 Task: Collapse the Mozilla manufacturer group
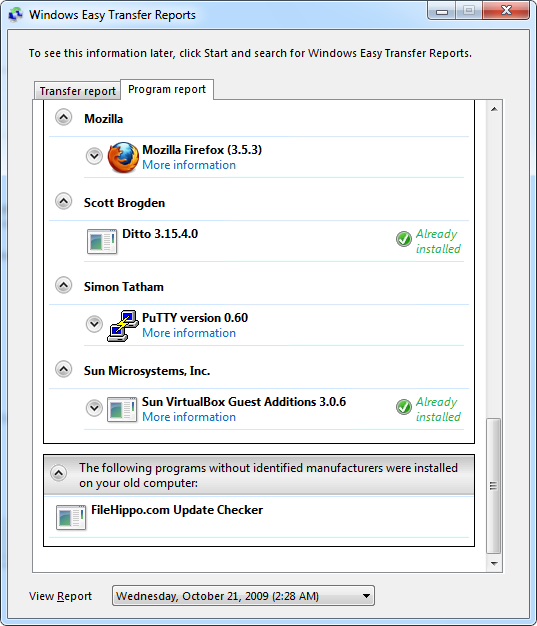point(63,117)
